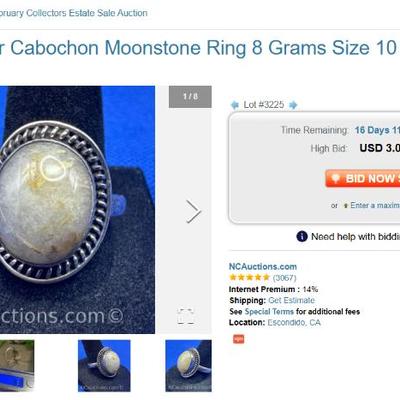Open Escondido, CA location link

[294, 323]
